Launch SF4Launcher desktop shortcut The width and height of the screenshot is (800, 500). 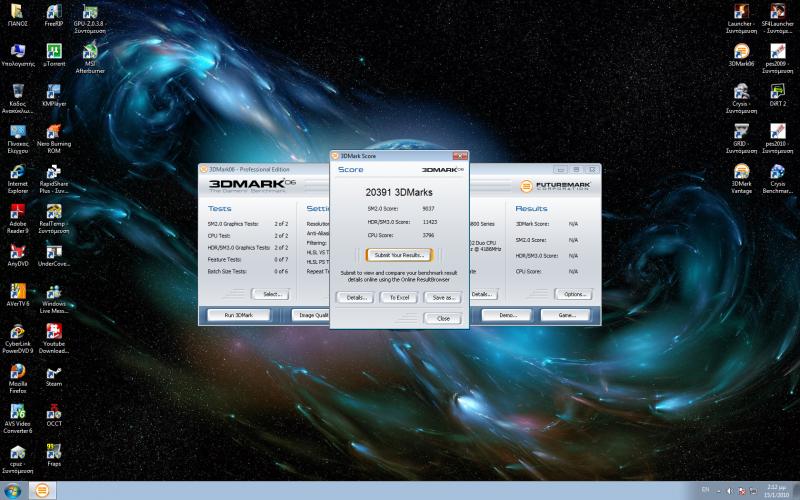(778, 19)
